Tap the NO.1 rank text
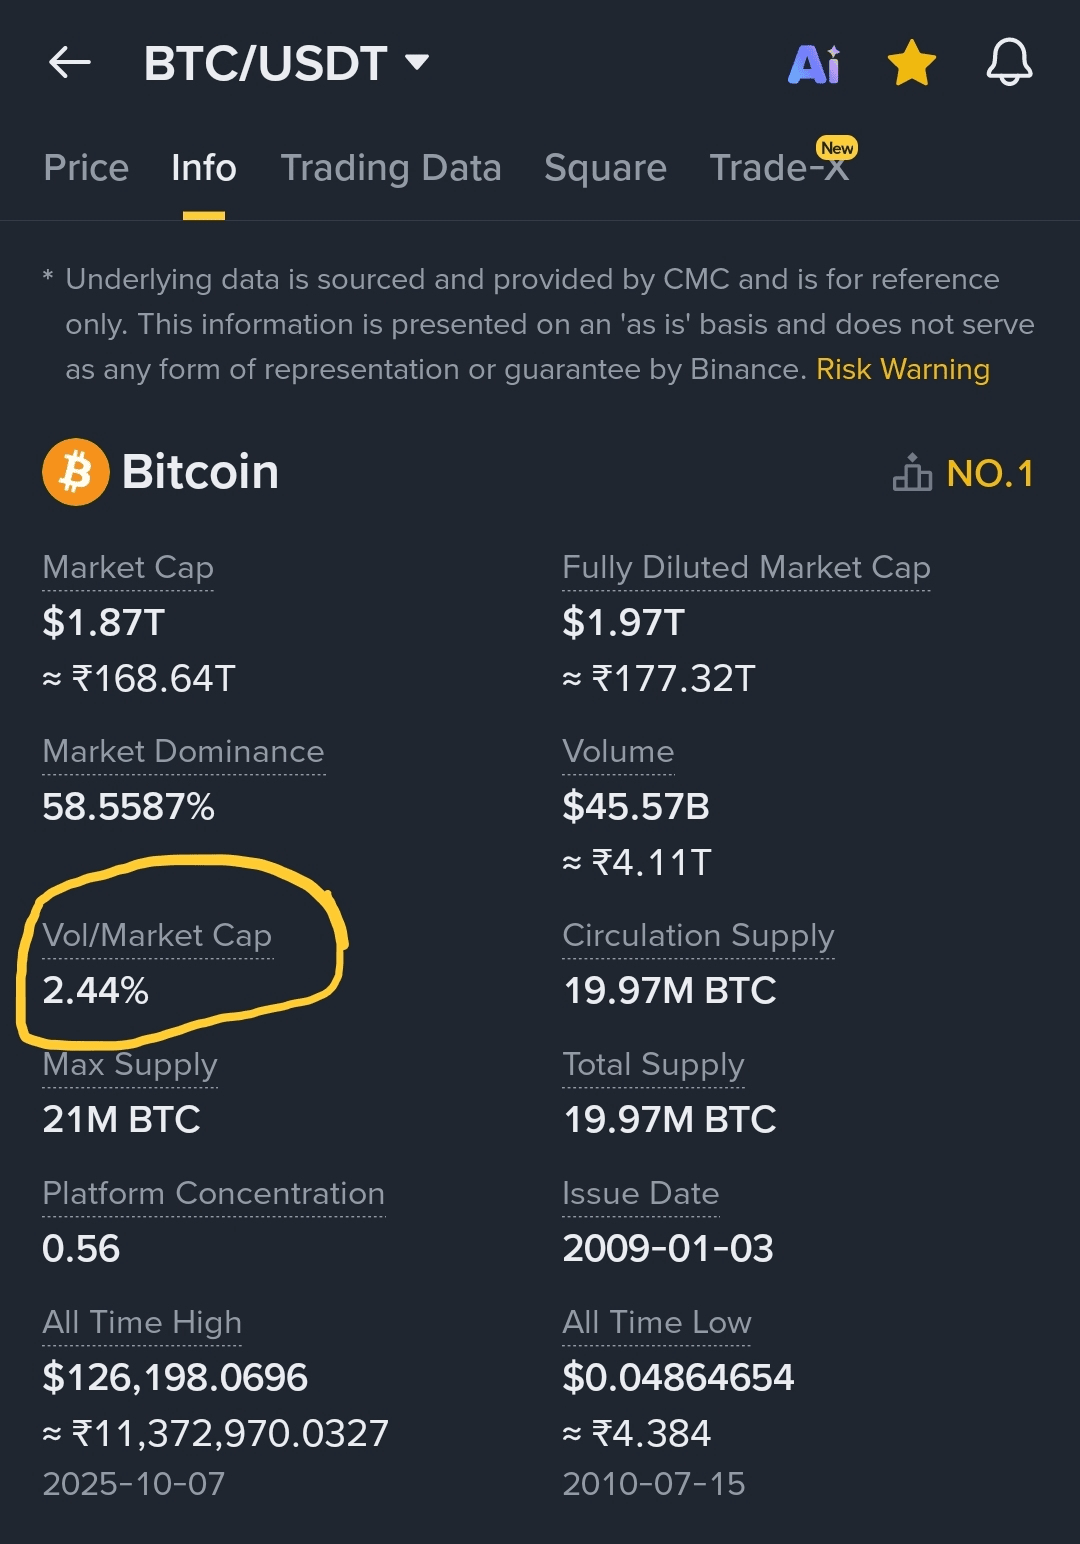The height and width of the screenshot is (1544, 1080). [990, 474]
